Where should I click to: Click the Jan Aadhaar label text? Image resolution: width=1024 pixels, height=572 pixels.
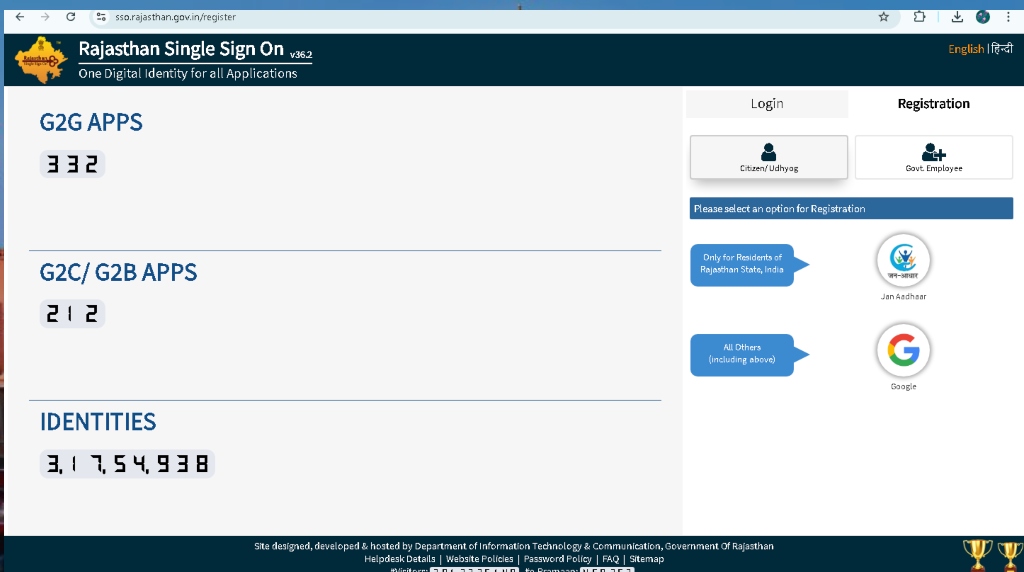[x=903, y=296]
